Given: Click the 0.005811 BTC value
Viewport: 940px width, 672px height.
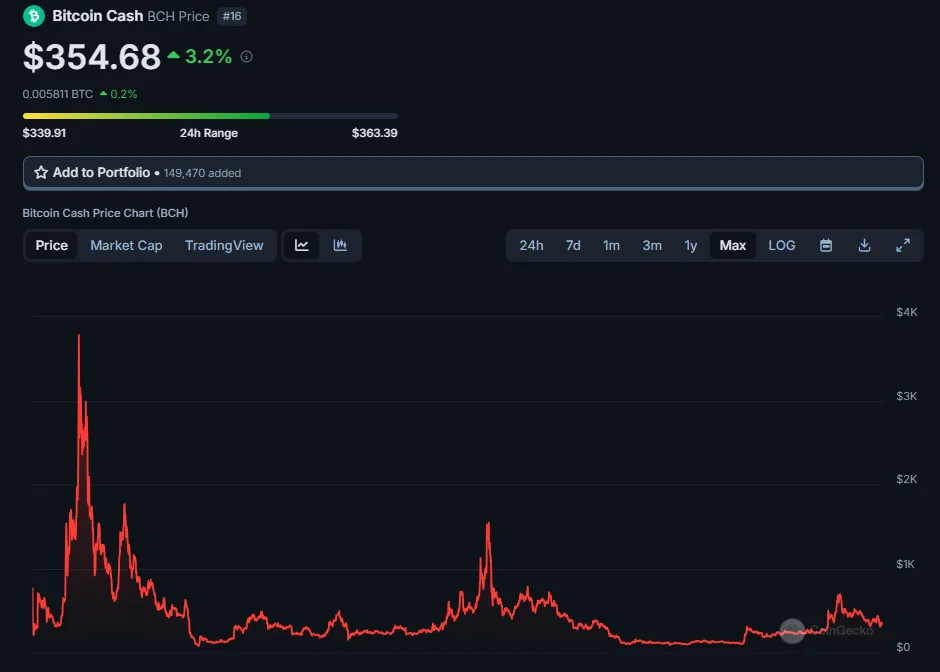Looking at the screenshot, I should pos(58,94).
